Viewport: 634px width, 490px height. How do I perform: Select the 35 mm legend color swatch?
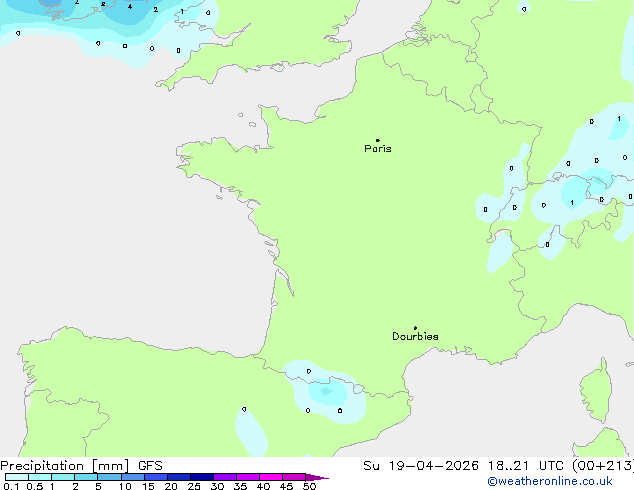(x=248, y=477)
